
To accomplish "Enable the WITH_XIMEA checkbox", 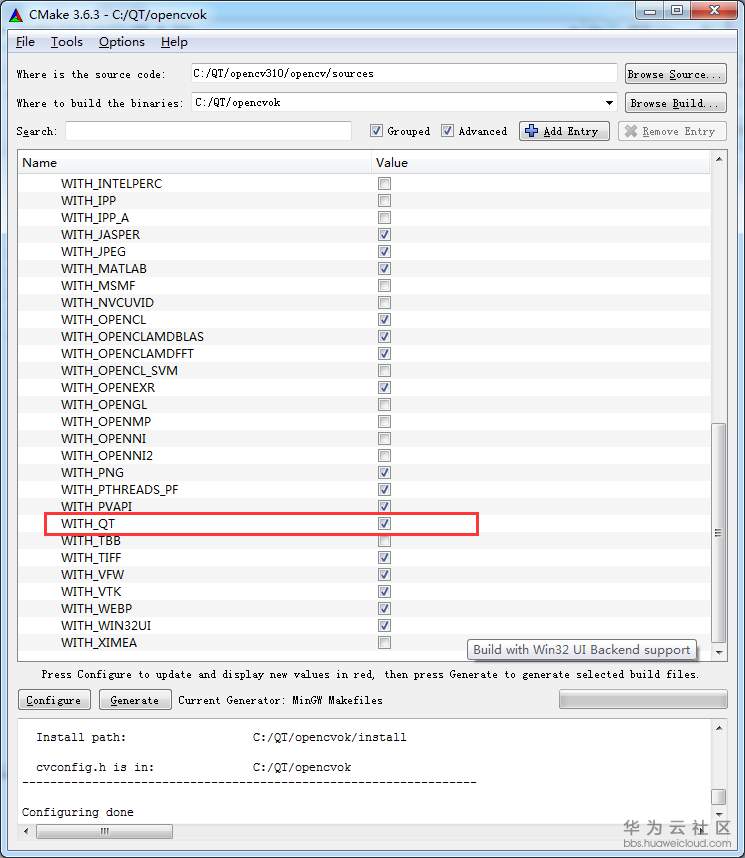I will tap(384, 642).
